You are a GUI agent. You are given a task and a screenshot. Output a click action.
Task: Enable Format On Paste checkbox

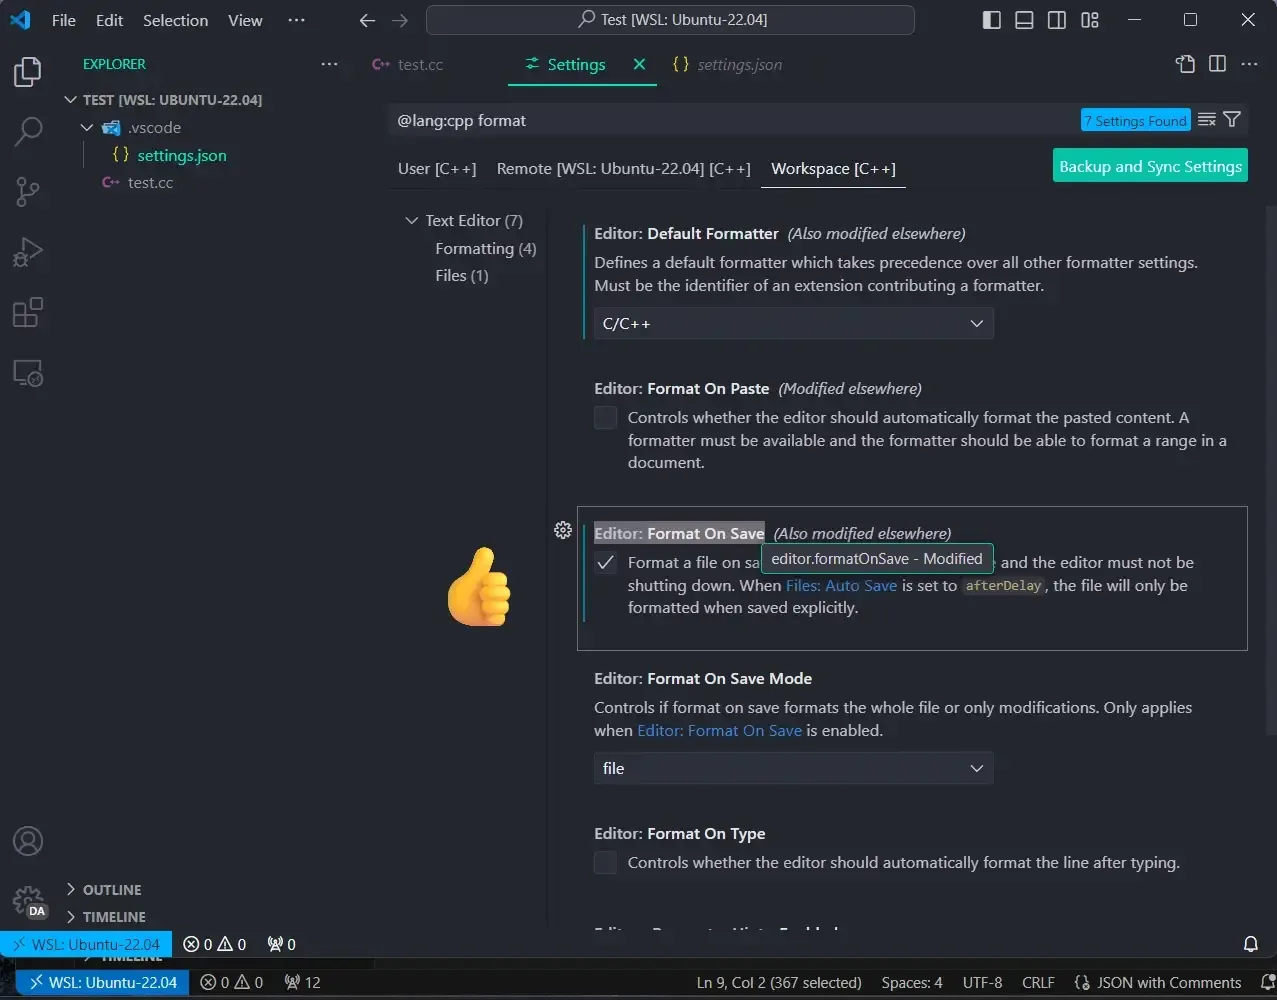[x=605, y=417]
